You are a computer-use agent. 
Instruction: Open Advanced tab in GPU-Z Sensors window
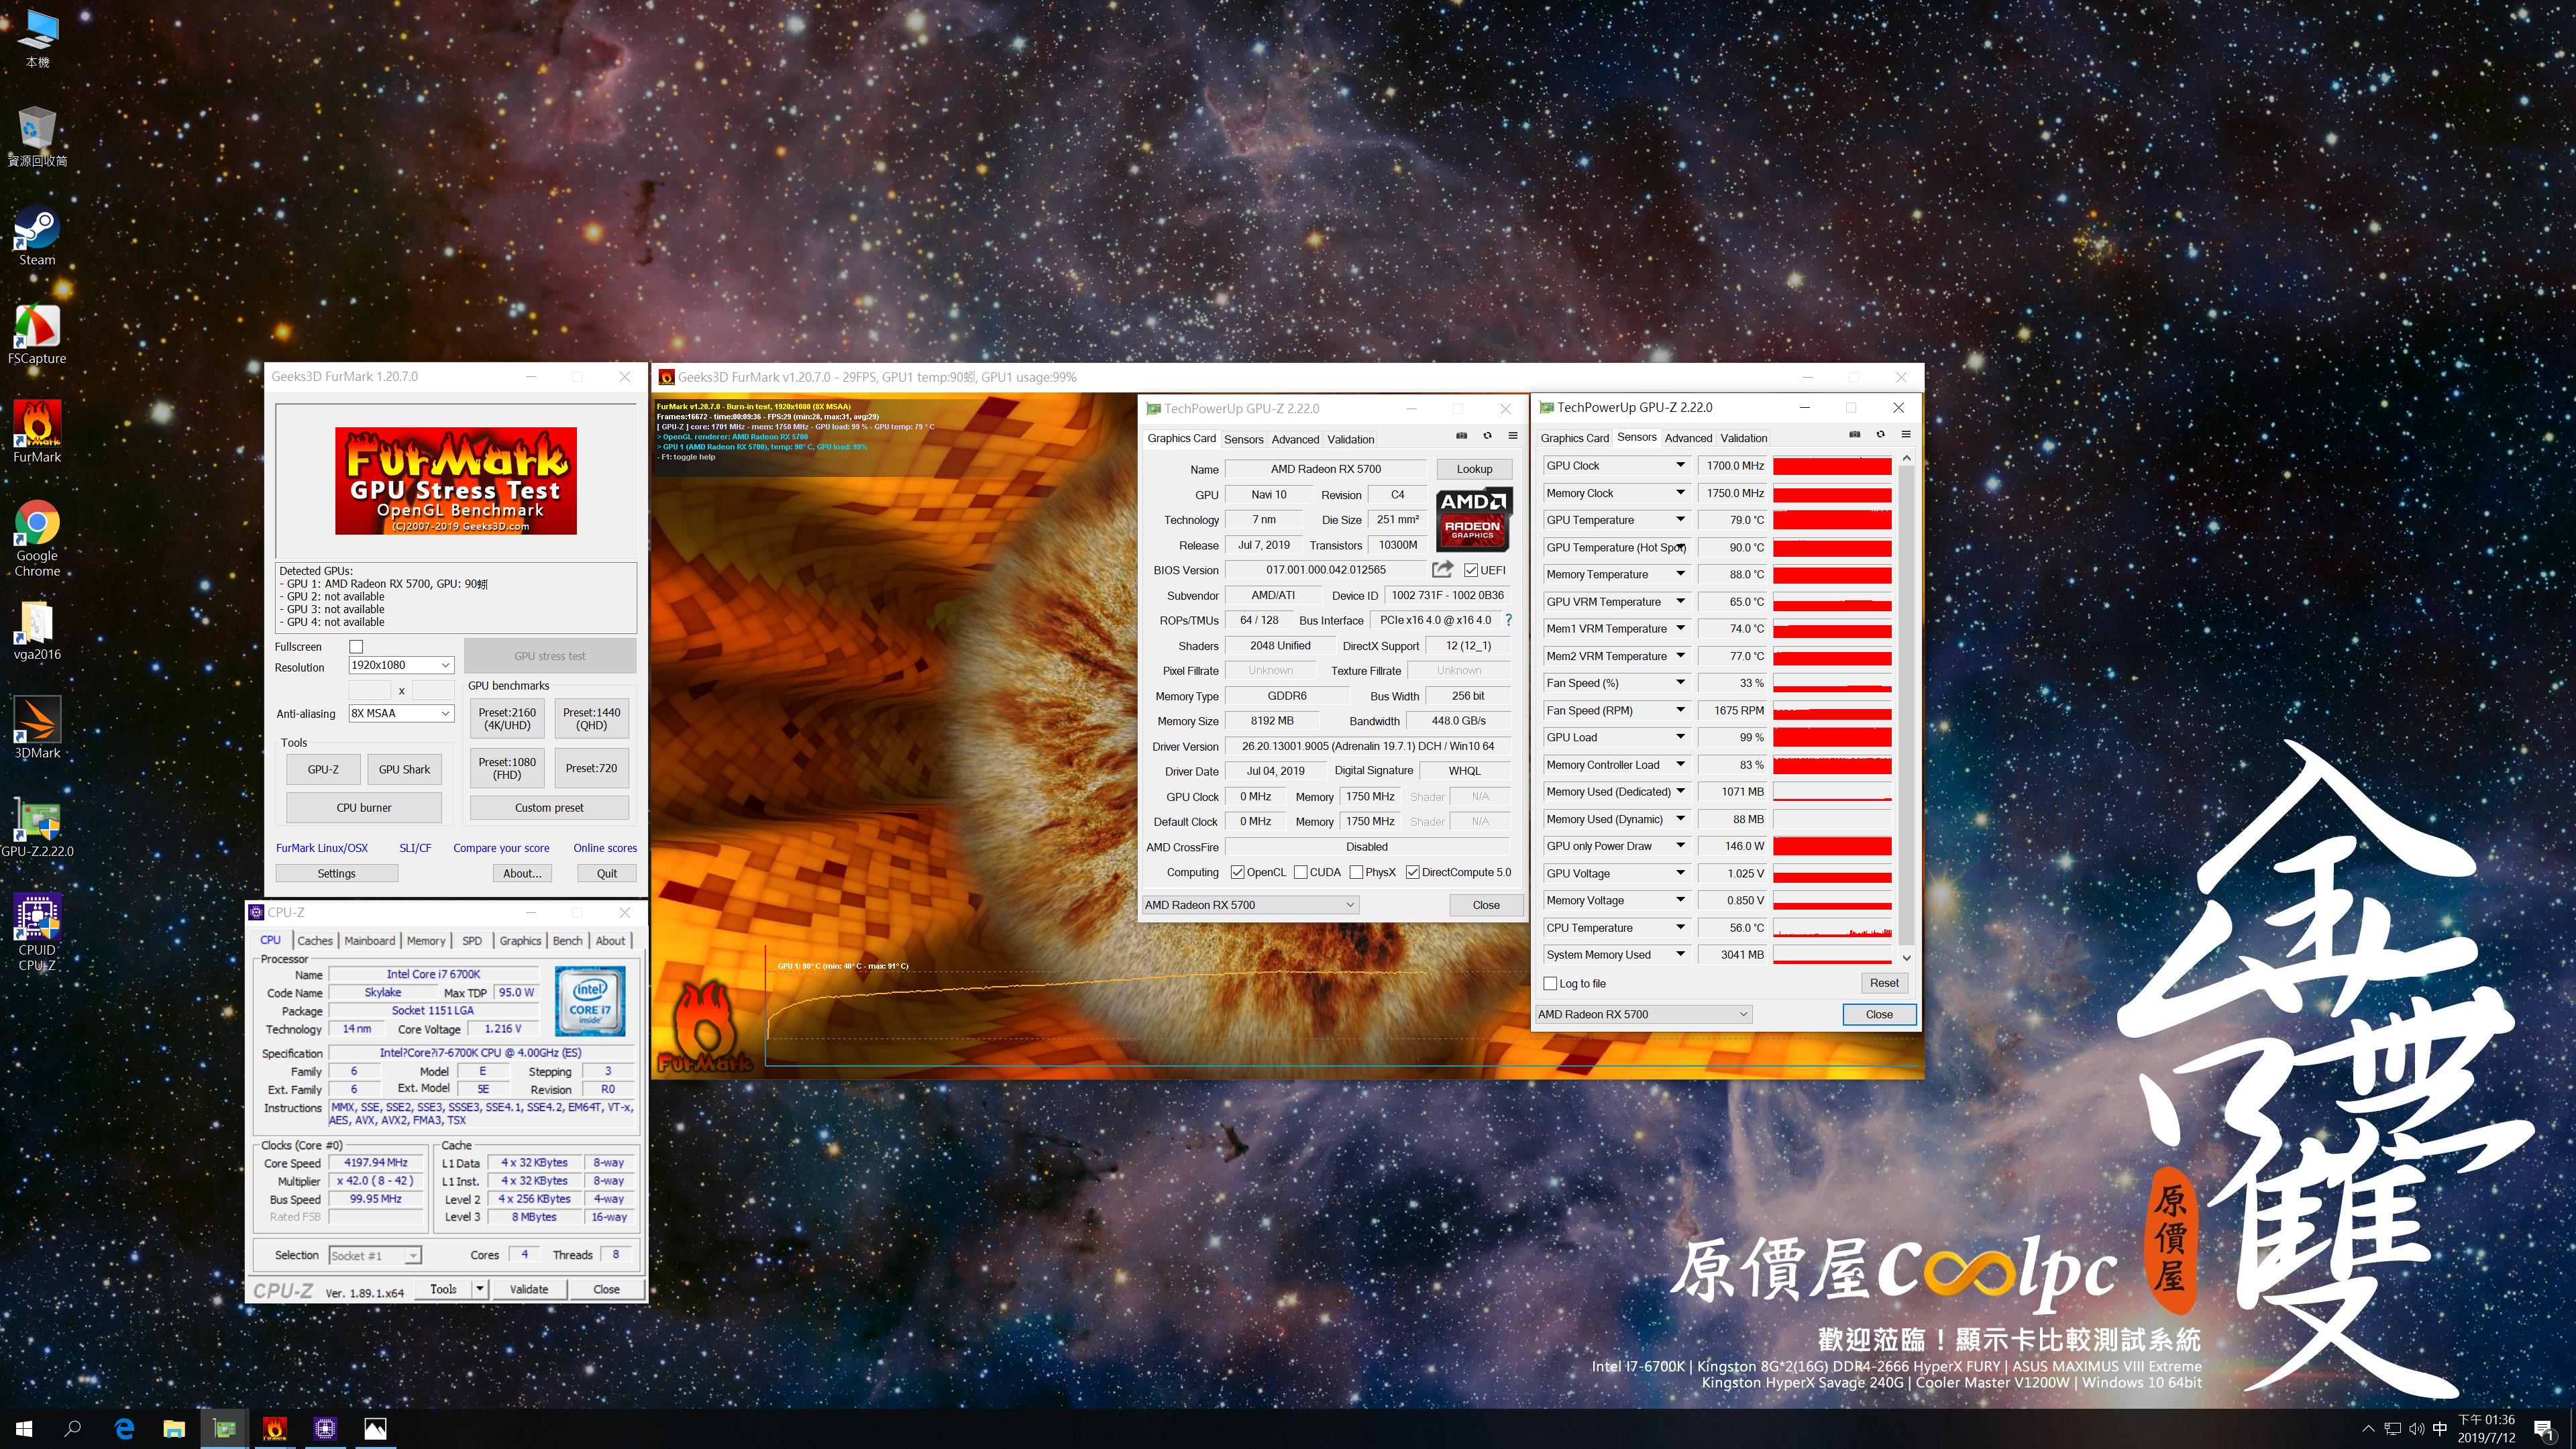click(1688, 438)
